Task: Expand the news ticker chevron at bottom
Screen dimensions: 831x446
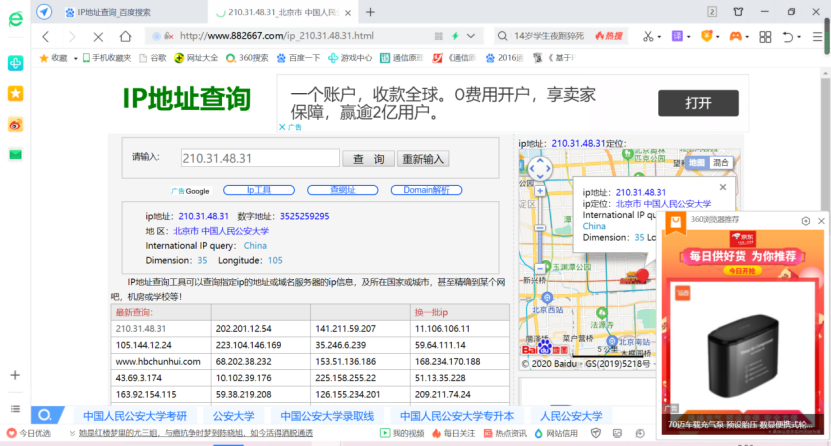Action: [72, 433]
